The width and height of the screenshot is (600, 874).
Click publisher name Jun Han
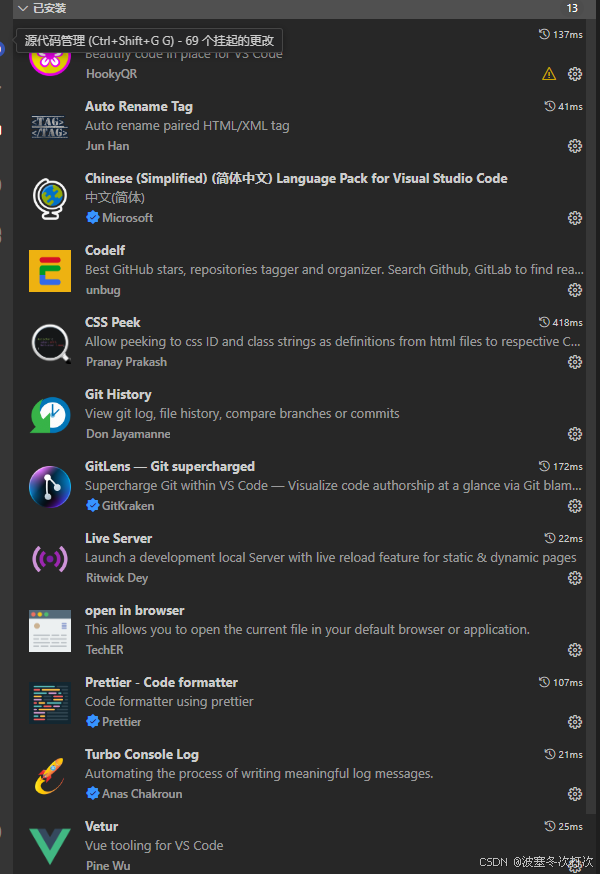[x=108, y=146]
